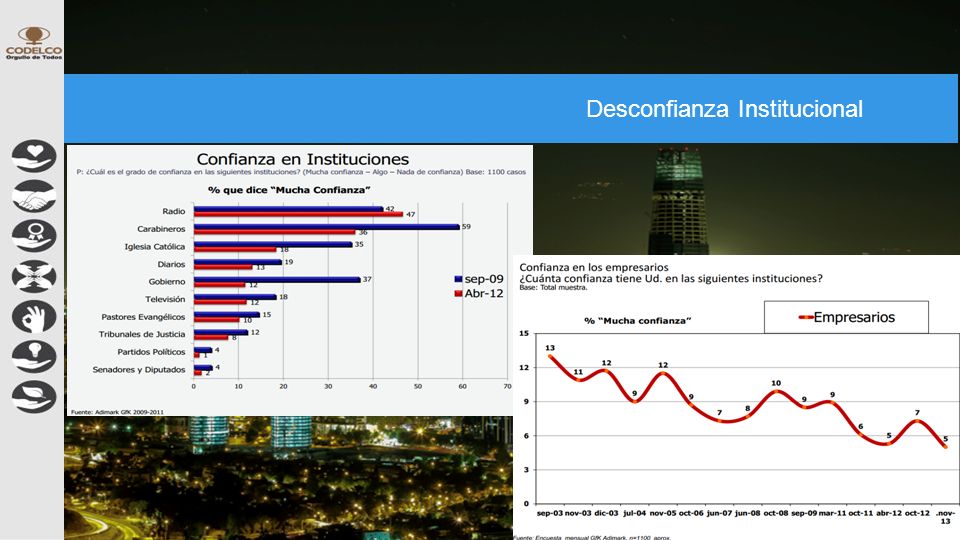
Task: Select the OK hand gesture icon
Action: (34, 317)
